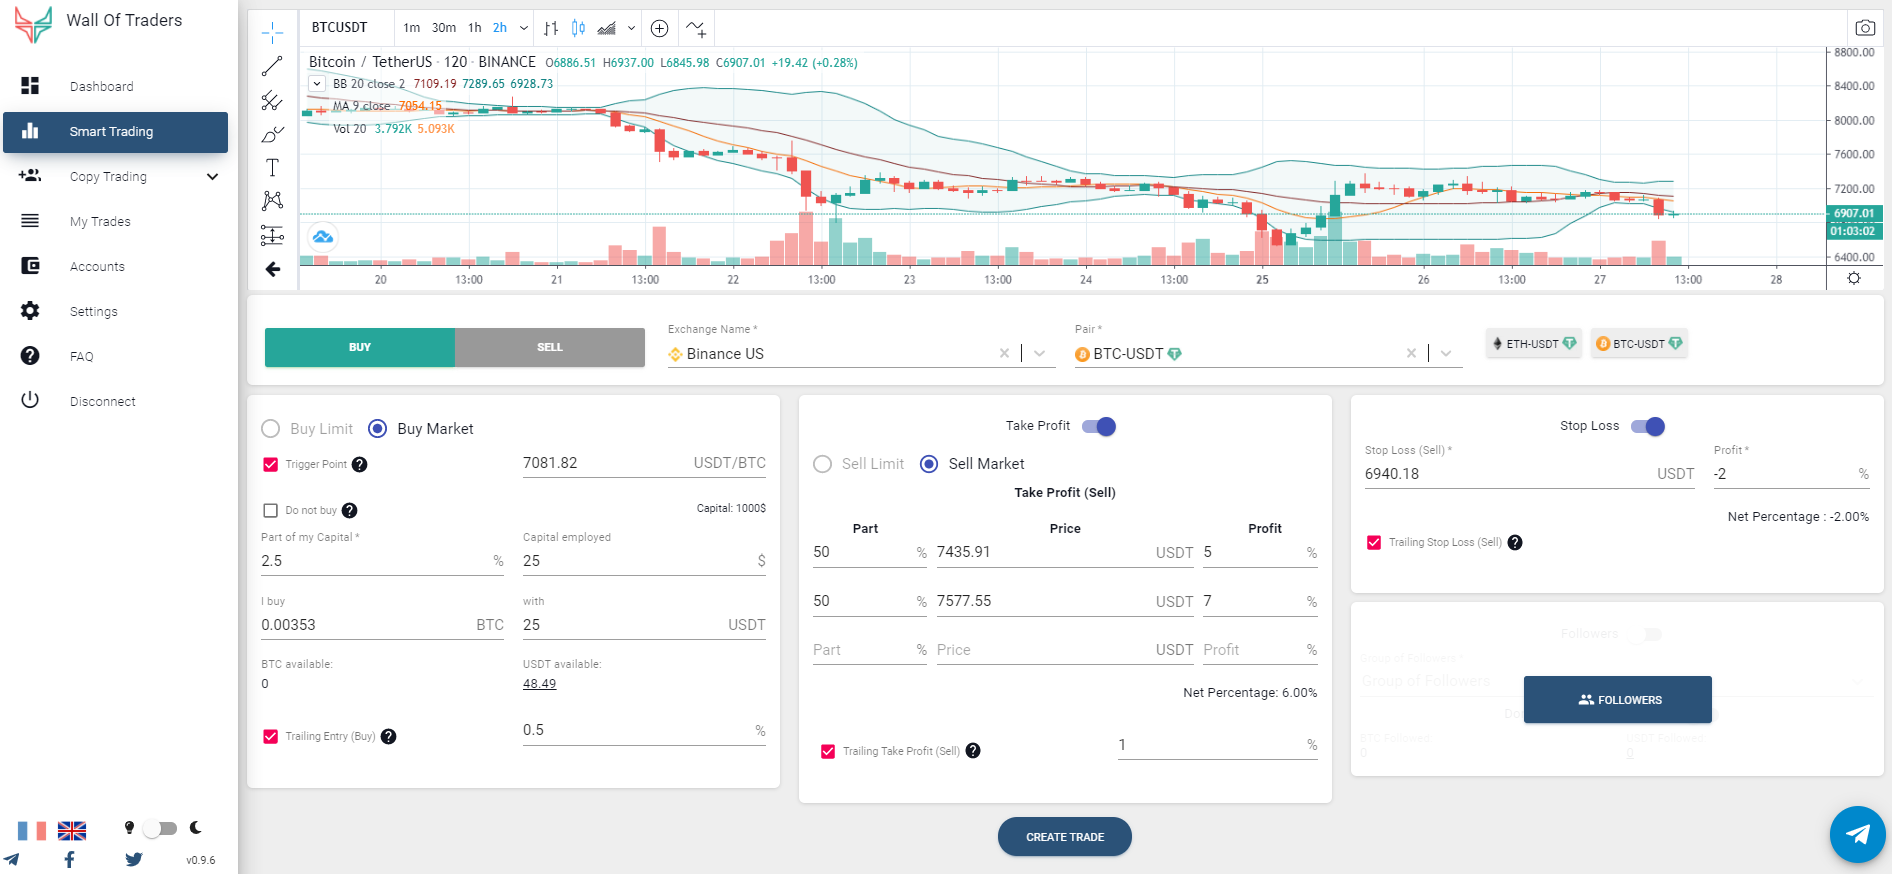The image size is (1892, 874).
Task: Select the pitchfork drawing tool
Action: tap(272, 100)
